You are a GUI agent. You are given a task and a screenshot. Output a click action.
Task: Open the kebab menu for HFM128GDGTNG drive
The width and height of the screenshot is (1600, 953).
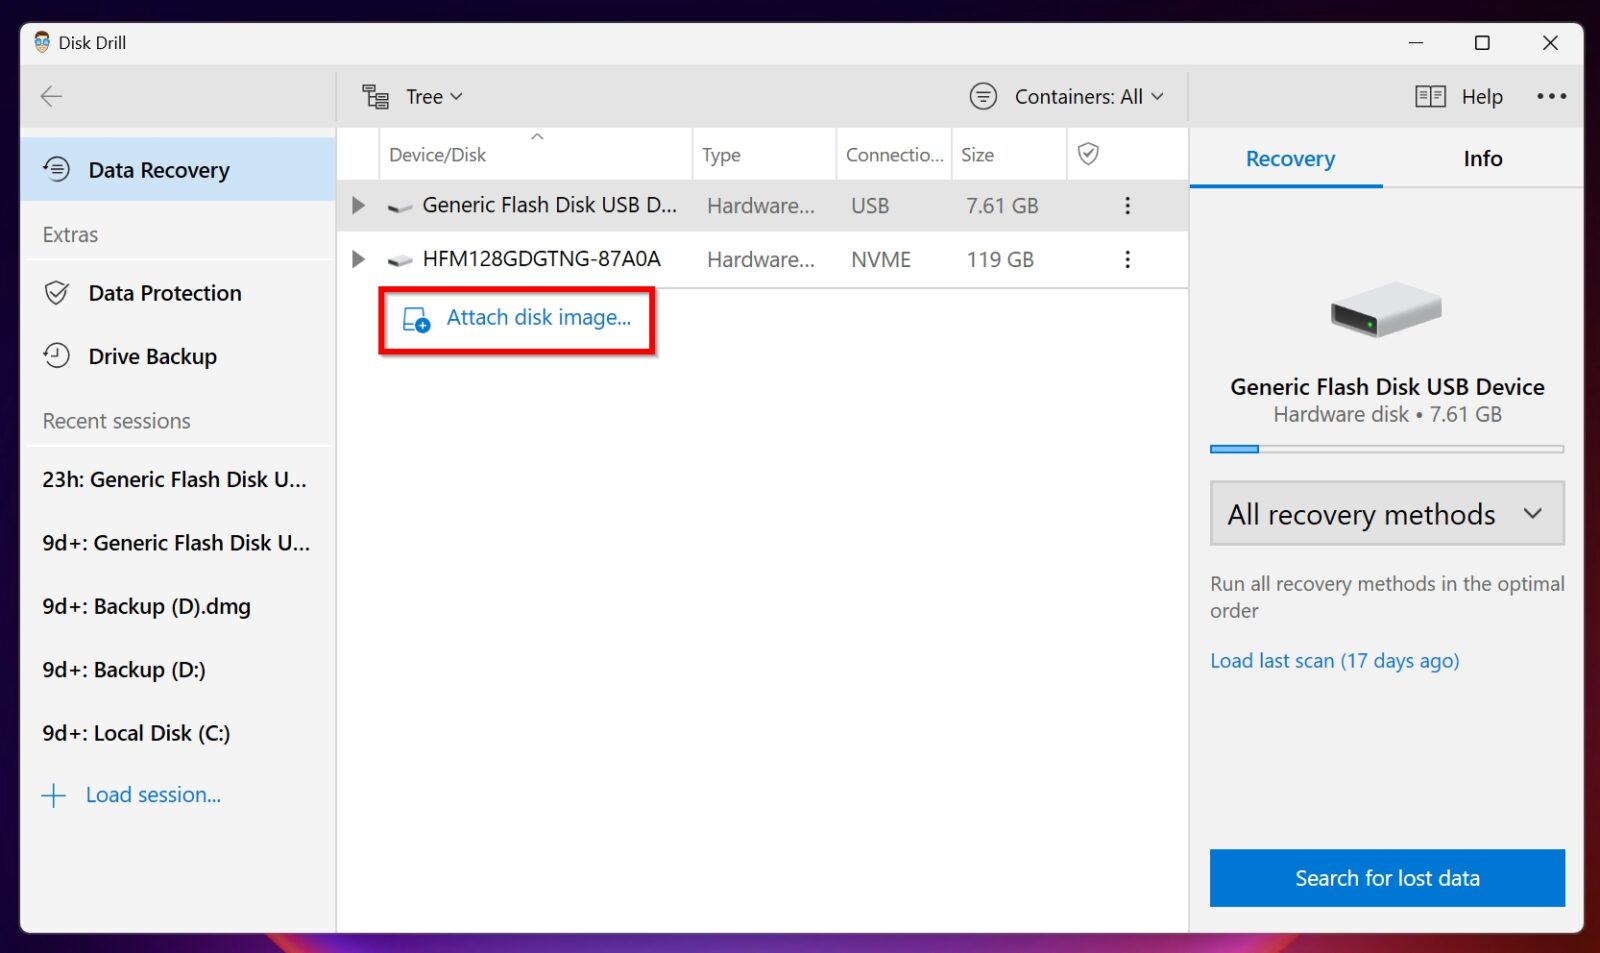click(x=1127, y=259)
